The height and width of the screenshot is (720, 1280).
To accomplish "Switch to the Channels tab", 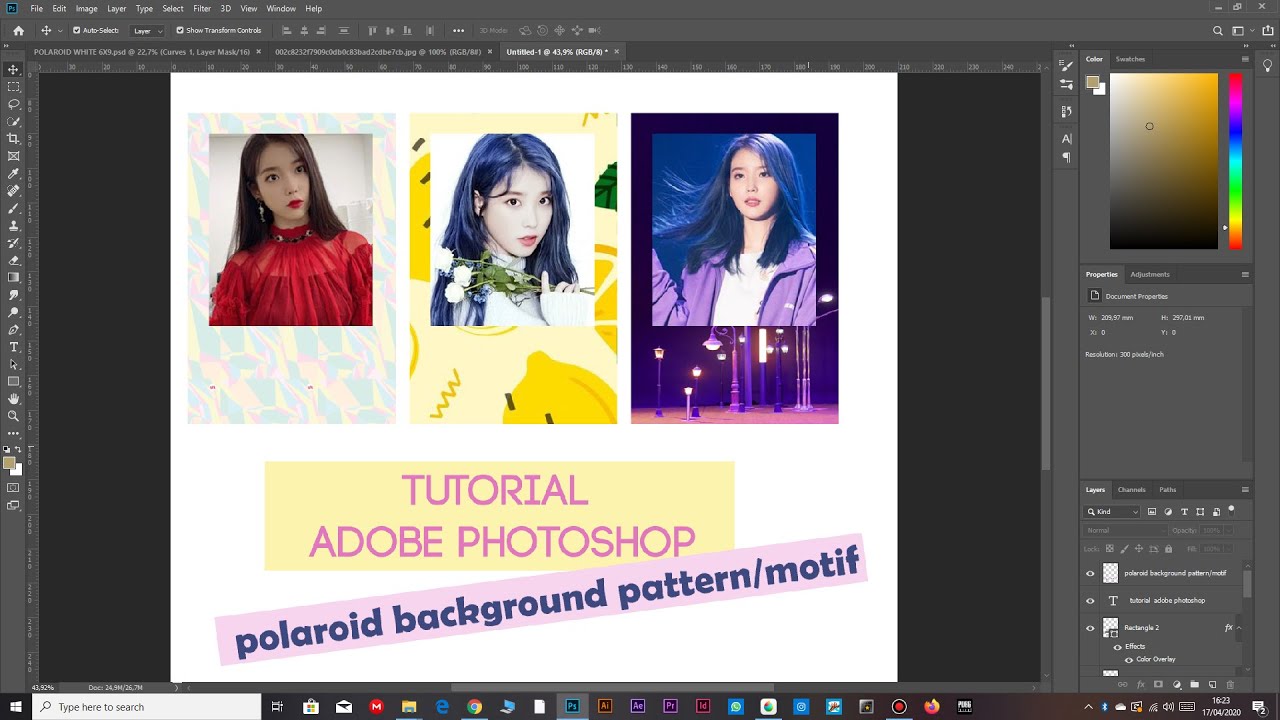I will tap(1131, 490).
